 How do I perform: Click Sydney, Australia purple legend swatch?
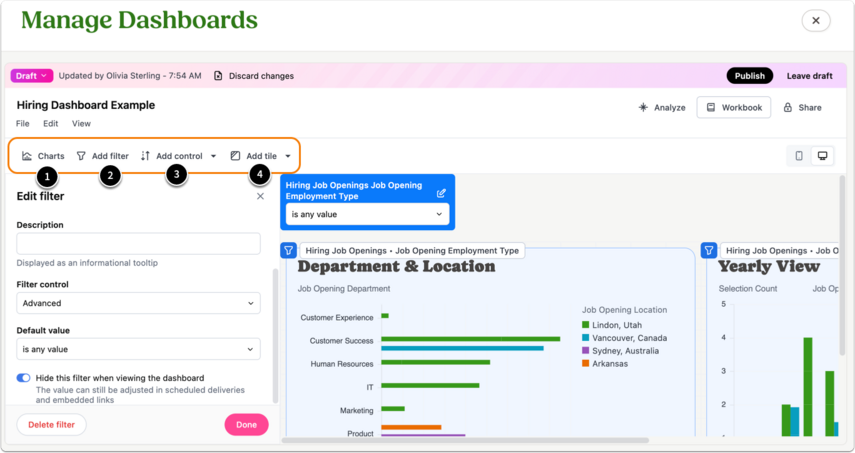pyautogui.click(x=586, y=351)
